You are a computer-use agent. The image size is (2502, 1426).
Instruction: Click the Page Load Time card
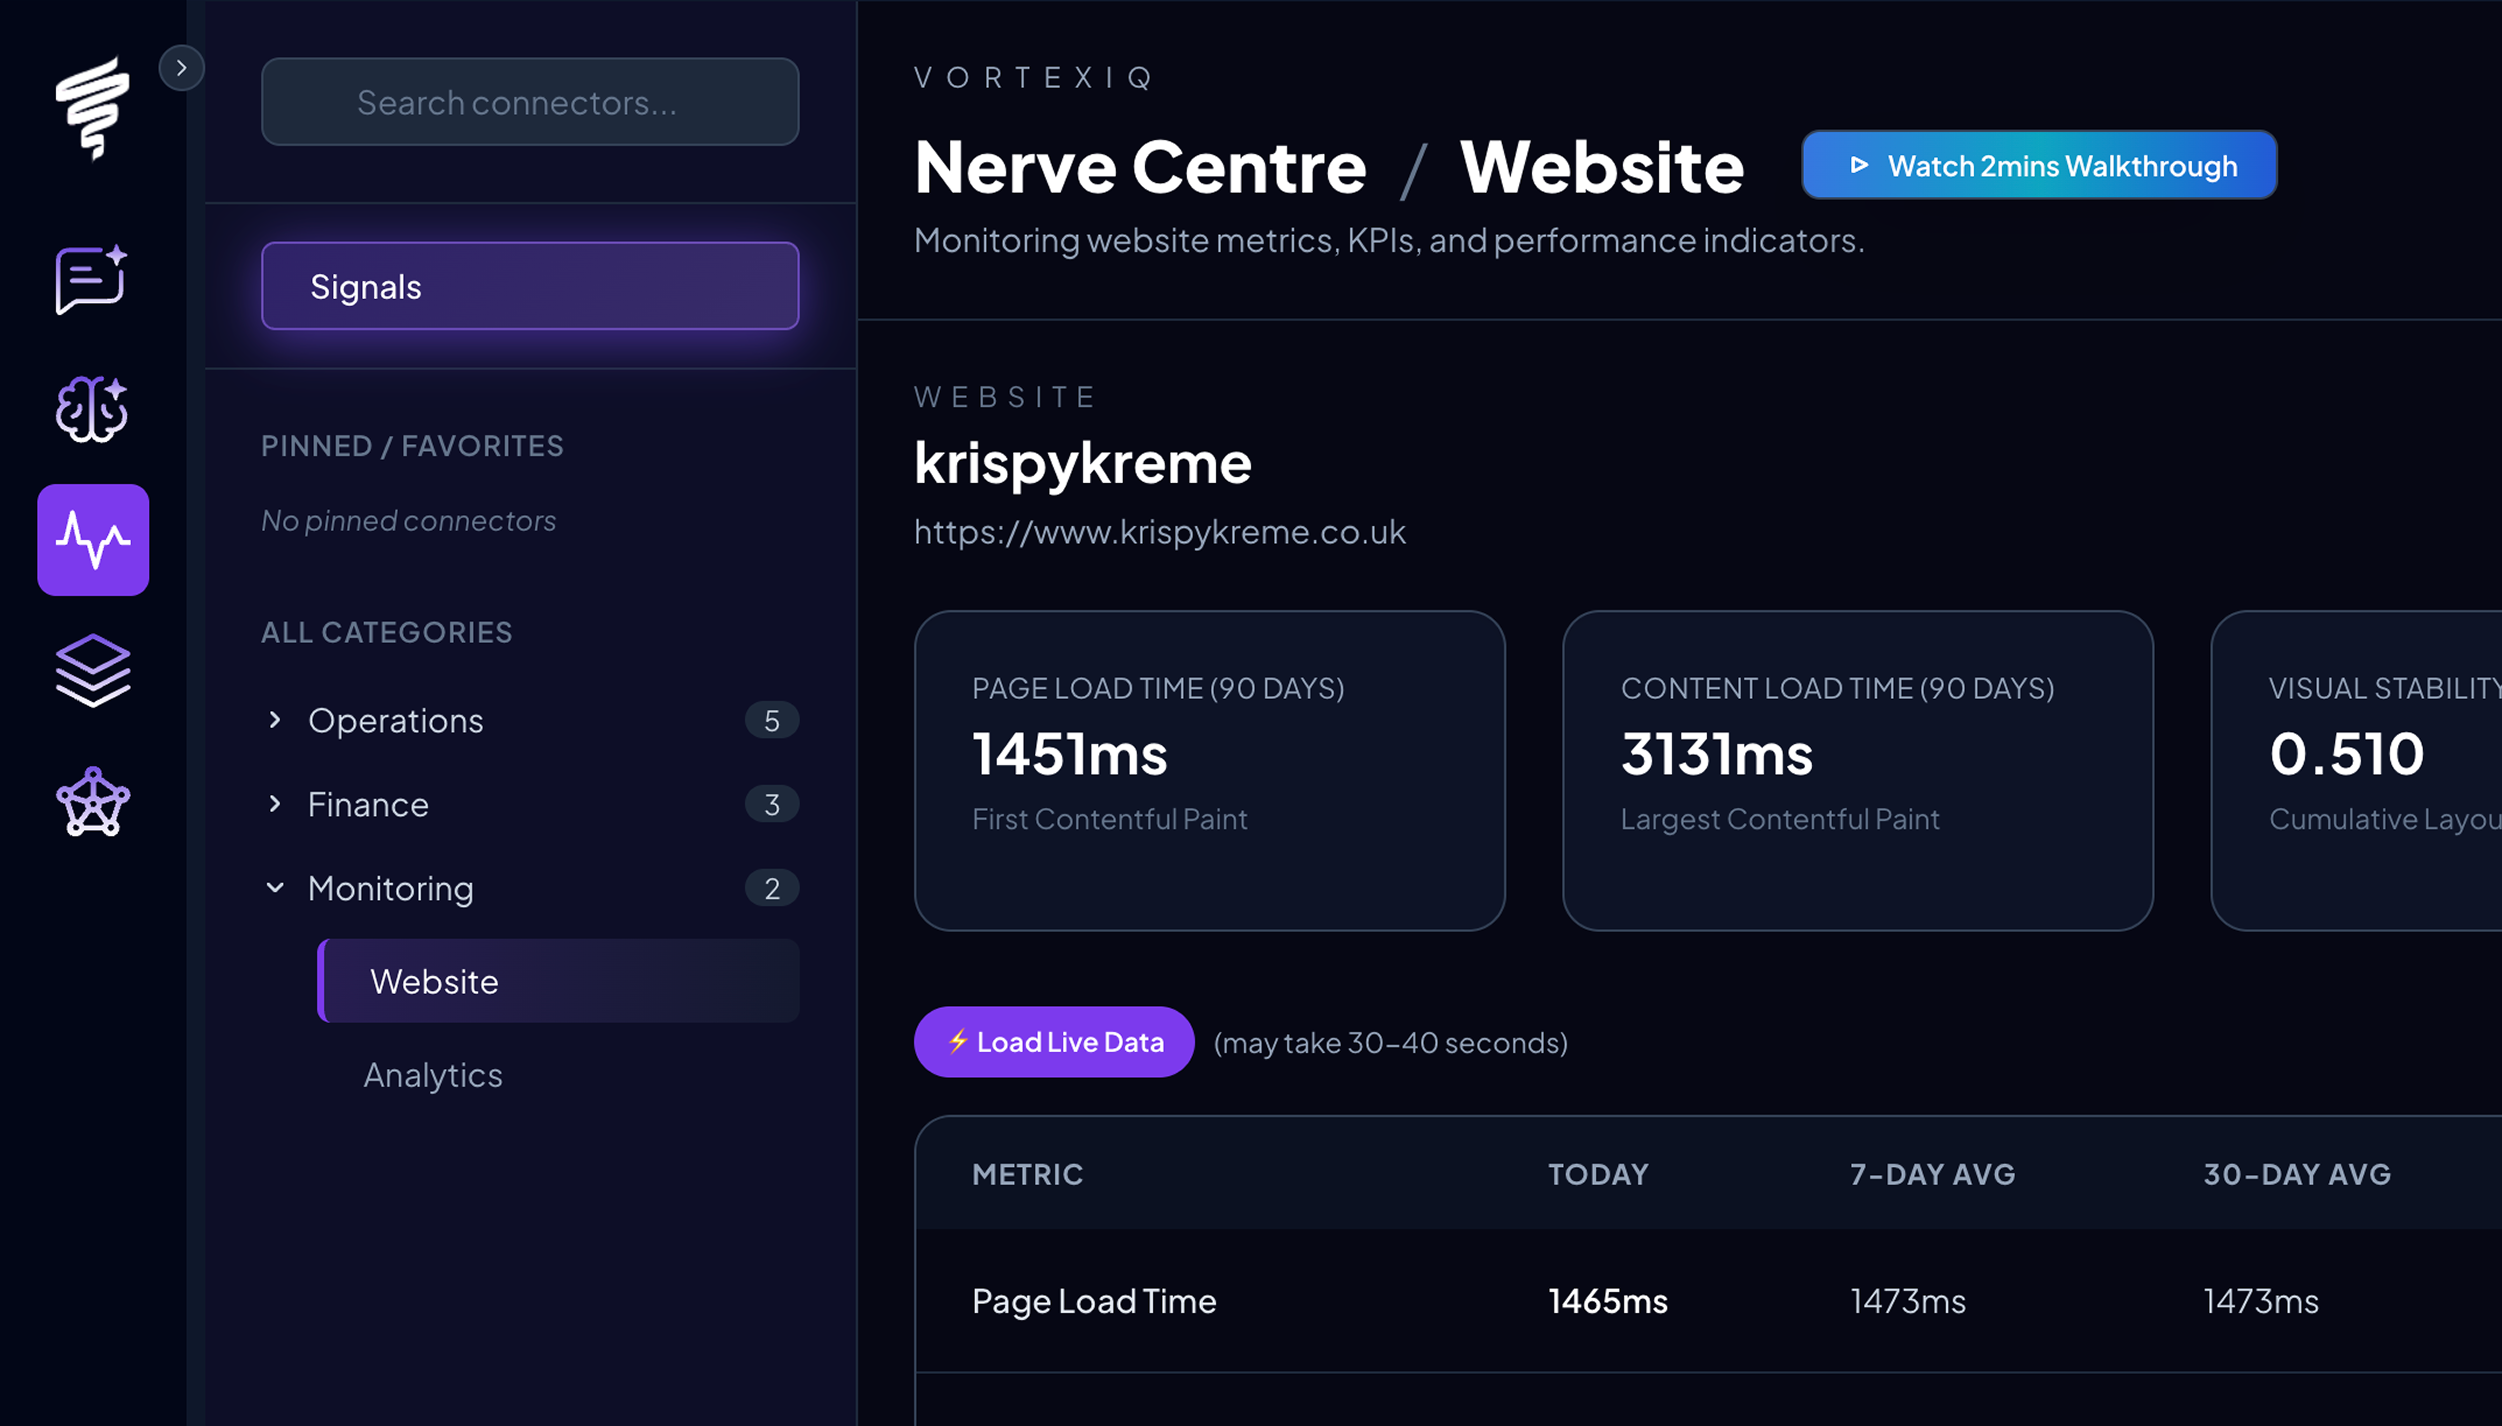pyautogui.click(x=1209, y=770)
